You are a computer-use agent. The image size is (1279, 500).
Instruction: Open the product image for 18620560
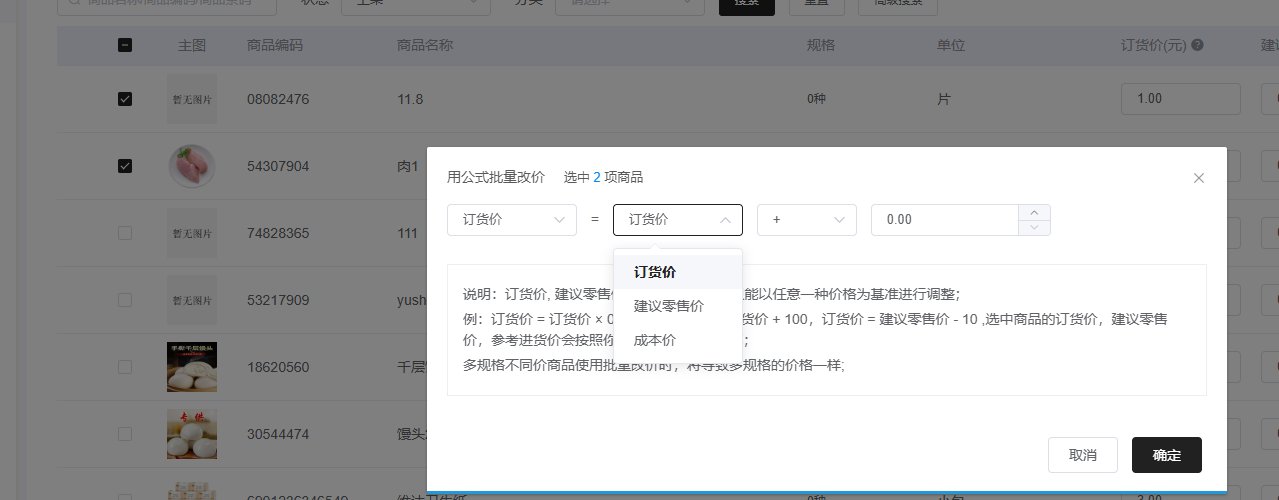(x=191, y=367)
